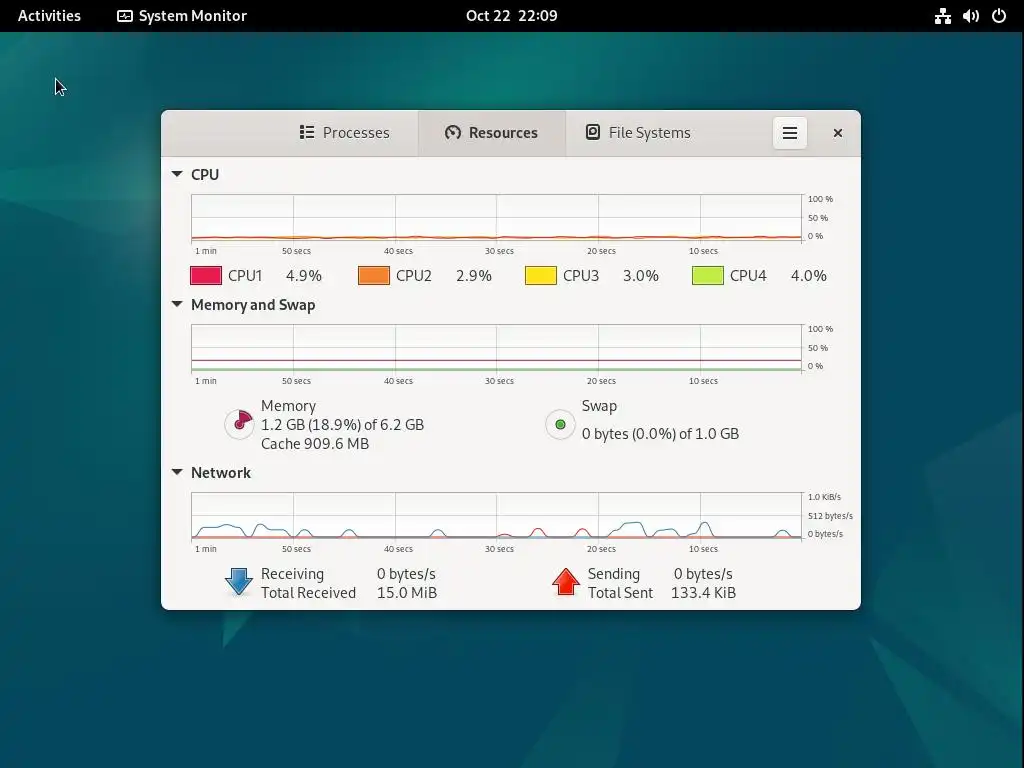The height and width of the screenshot is (768, 1024).
Task: Click the Memory and Swap history graph
Action: 496,347
